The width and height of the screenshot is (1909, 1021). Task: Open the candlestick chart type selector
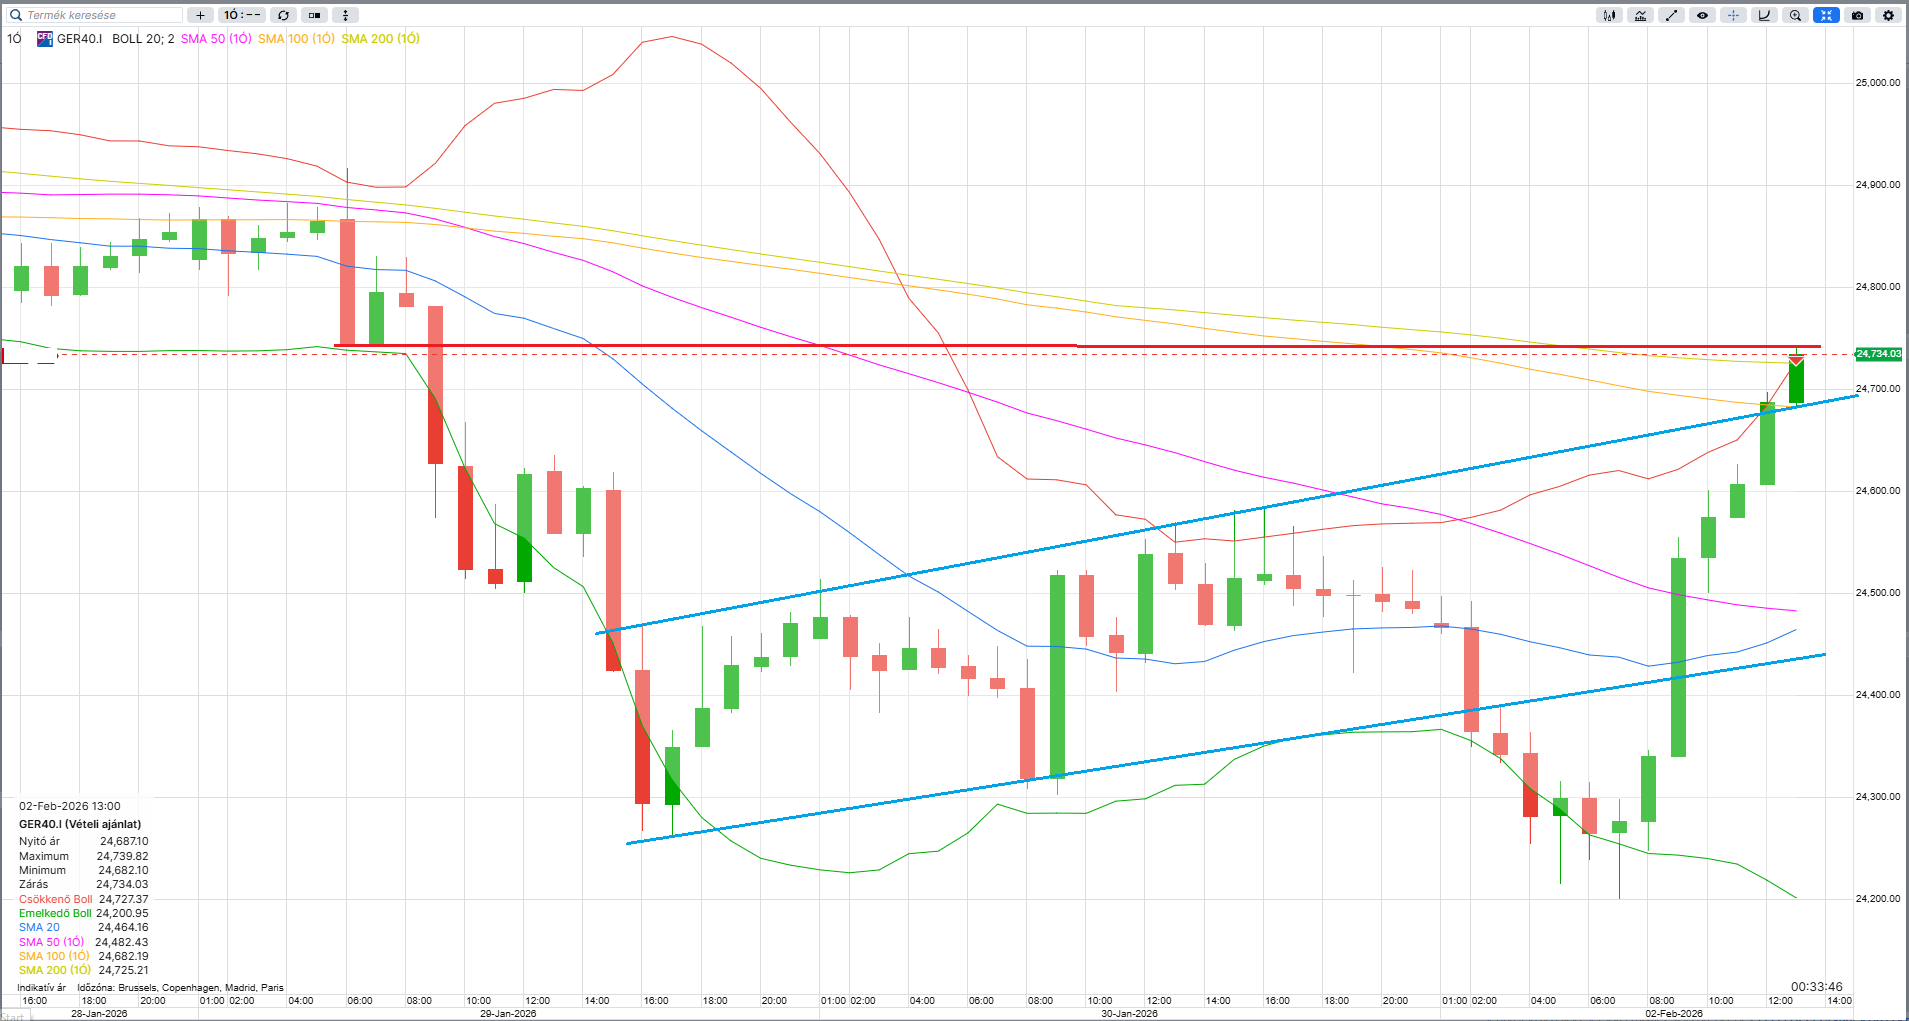tap(1609, 15)
